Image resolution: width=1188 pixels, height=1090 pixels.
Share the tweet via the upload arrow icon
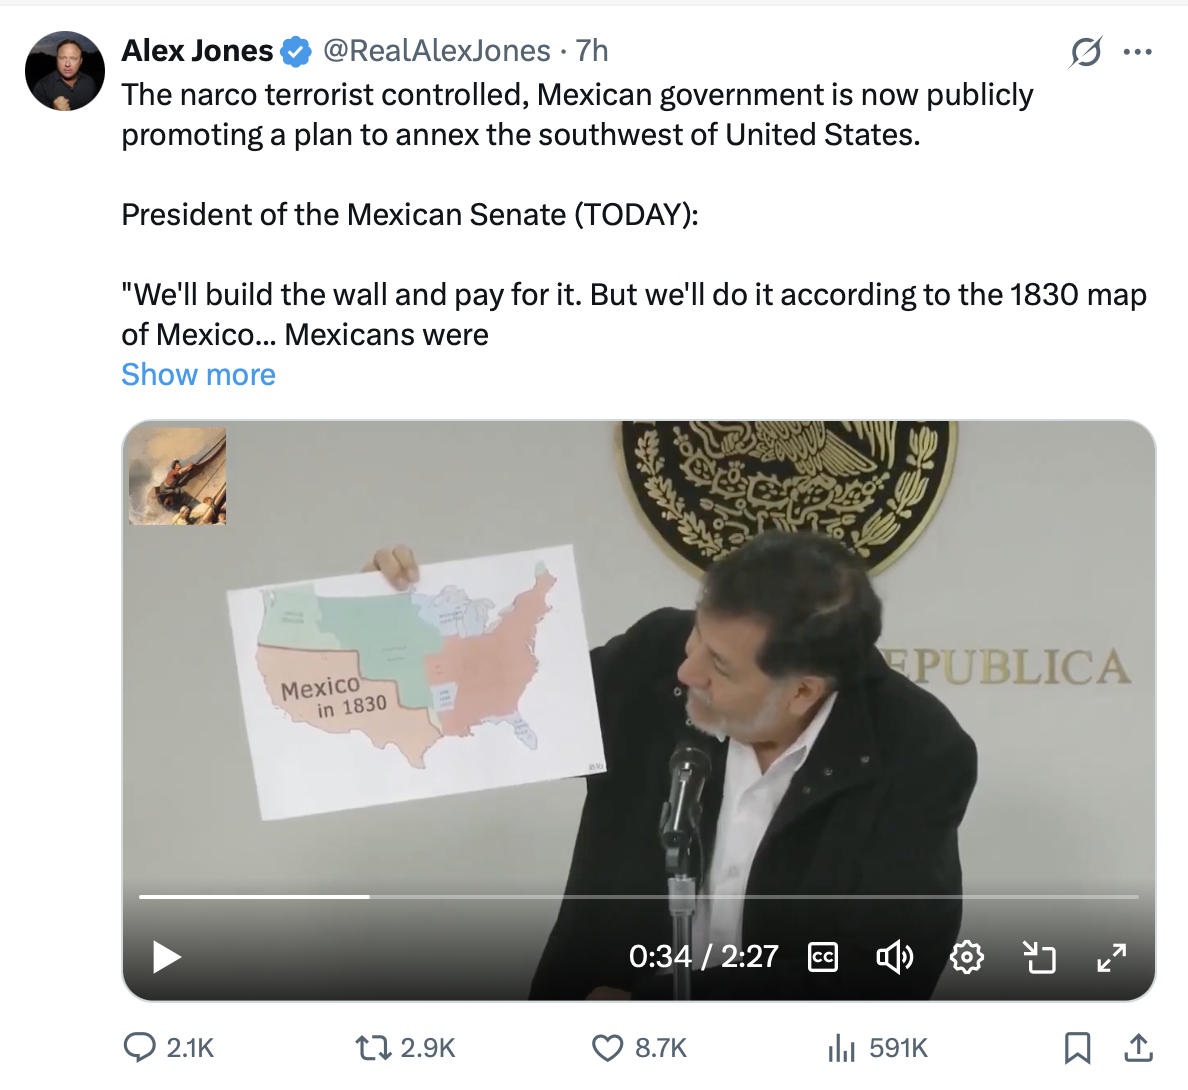[1138, 1048]
